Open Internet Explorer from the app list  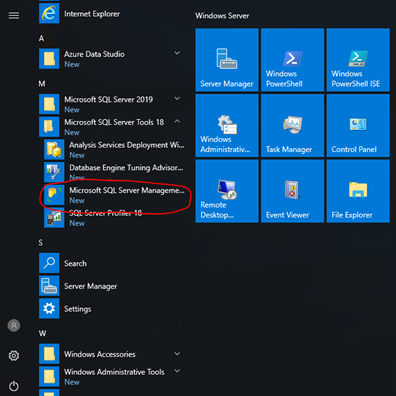tap(49, 13)
